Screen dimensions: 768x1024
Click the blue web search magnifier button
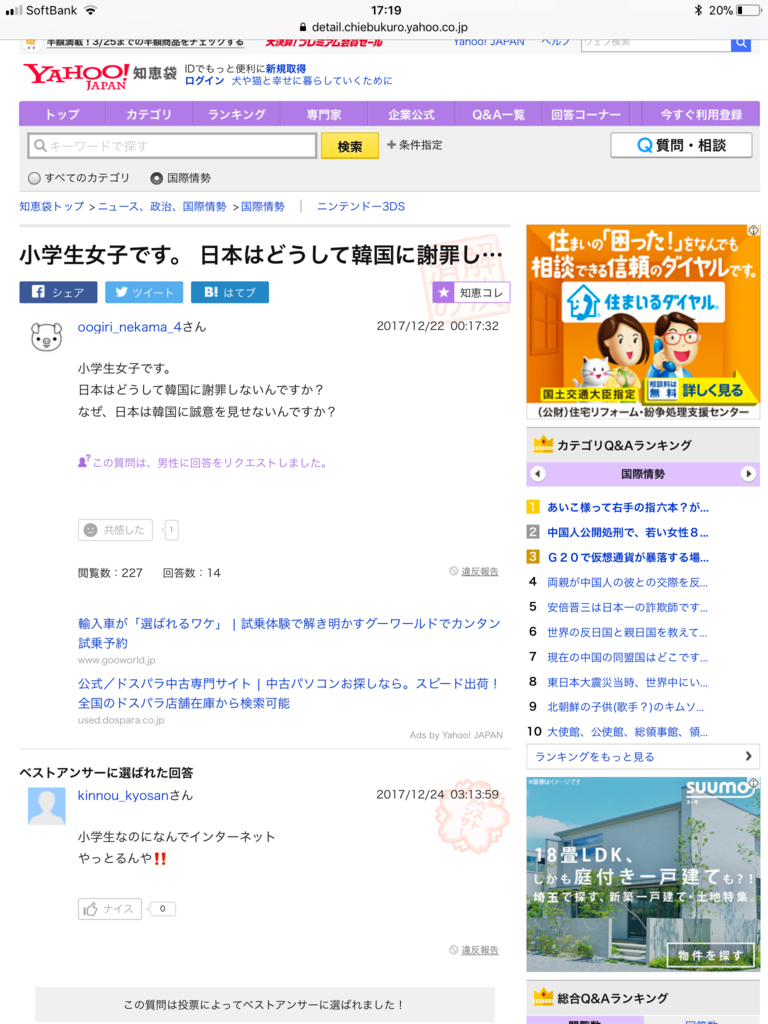[741, 43]
